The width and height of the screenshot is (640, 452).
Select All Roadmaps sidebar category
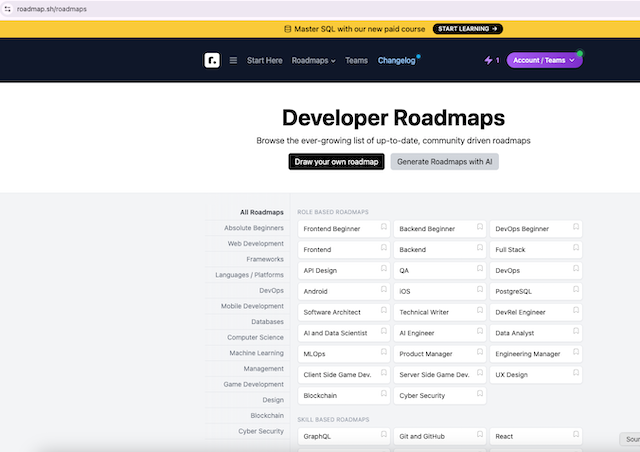(x=262, y=212)
